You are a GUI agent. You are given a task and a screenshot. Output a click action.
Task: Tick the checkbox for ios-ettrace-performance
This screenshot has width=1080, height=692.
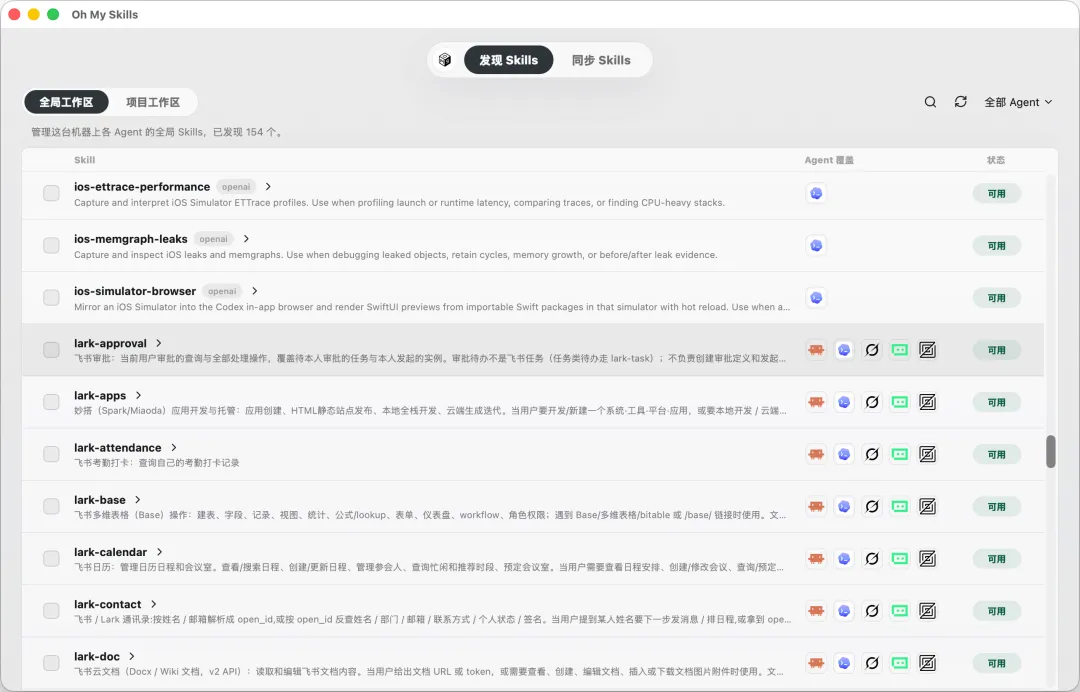[x=51, y=193]
